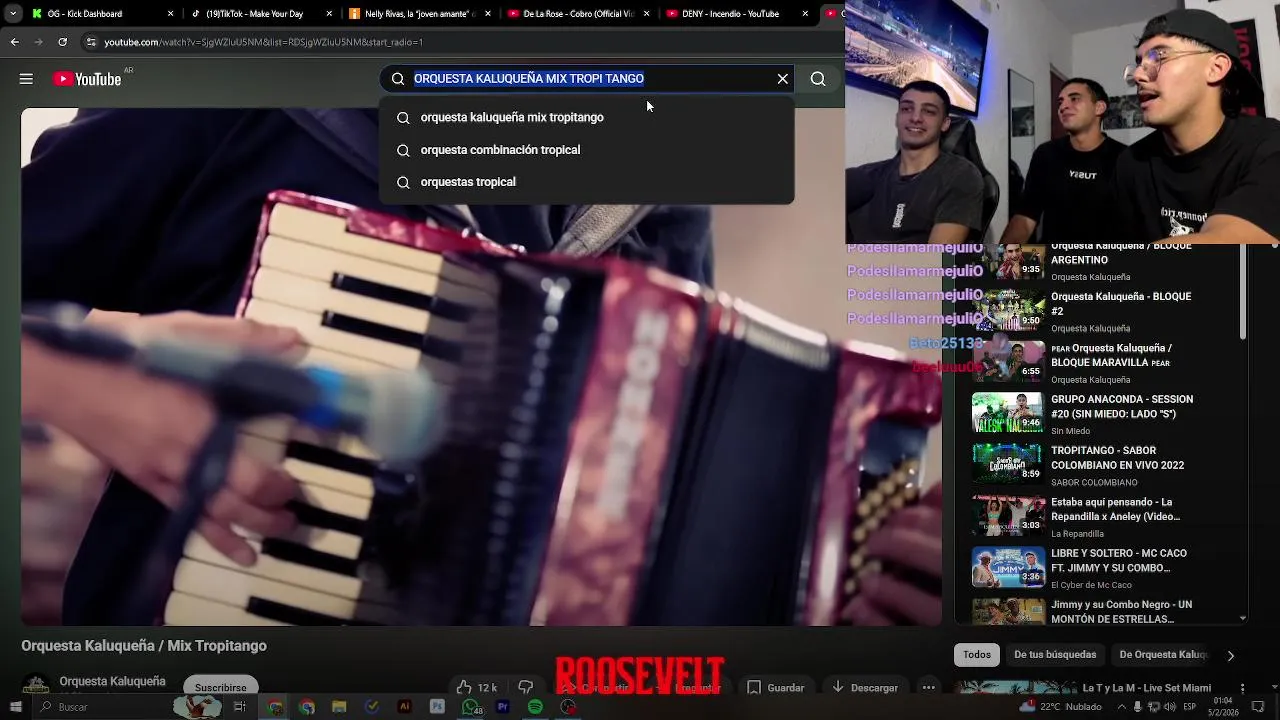Viewport: 1280px width, 720px height.
Task: Open the tab search dropdown arrow
Action: 13,13
